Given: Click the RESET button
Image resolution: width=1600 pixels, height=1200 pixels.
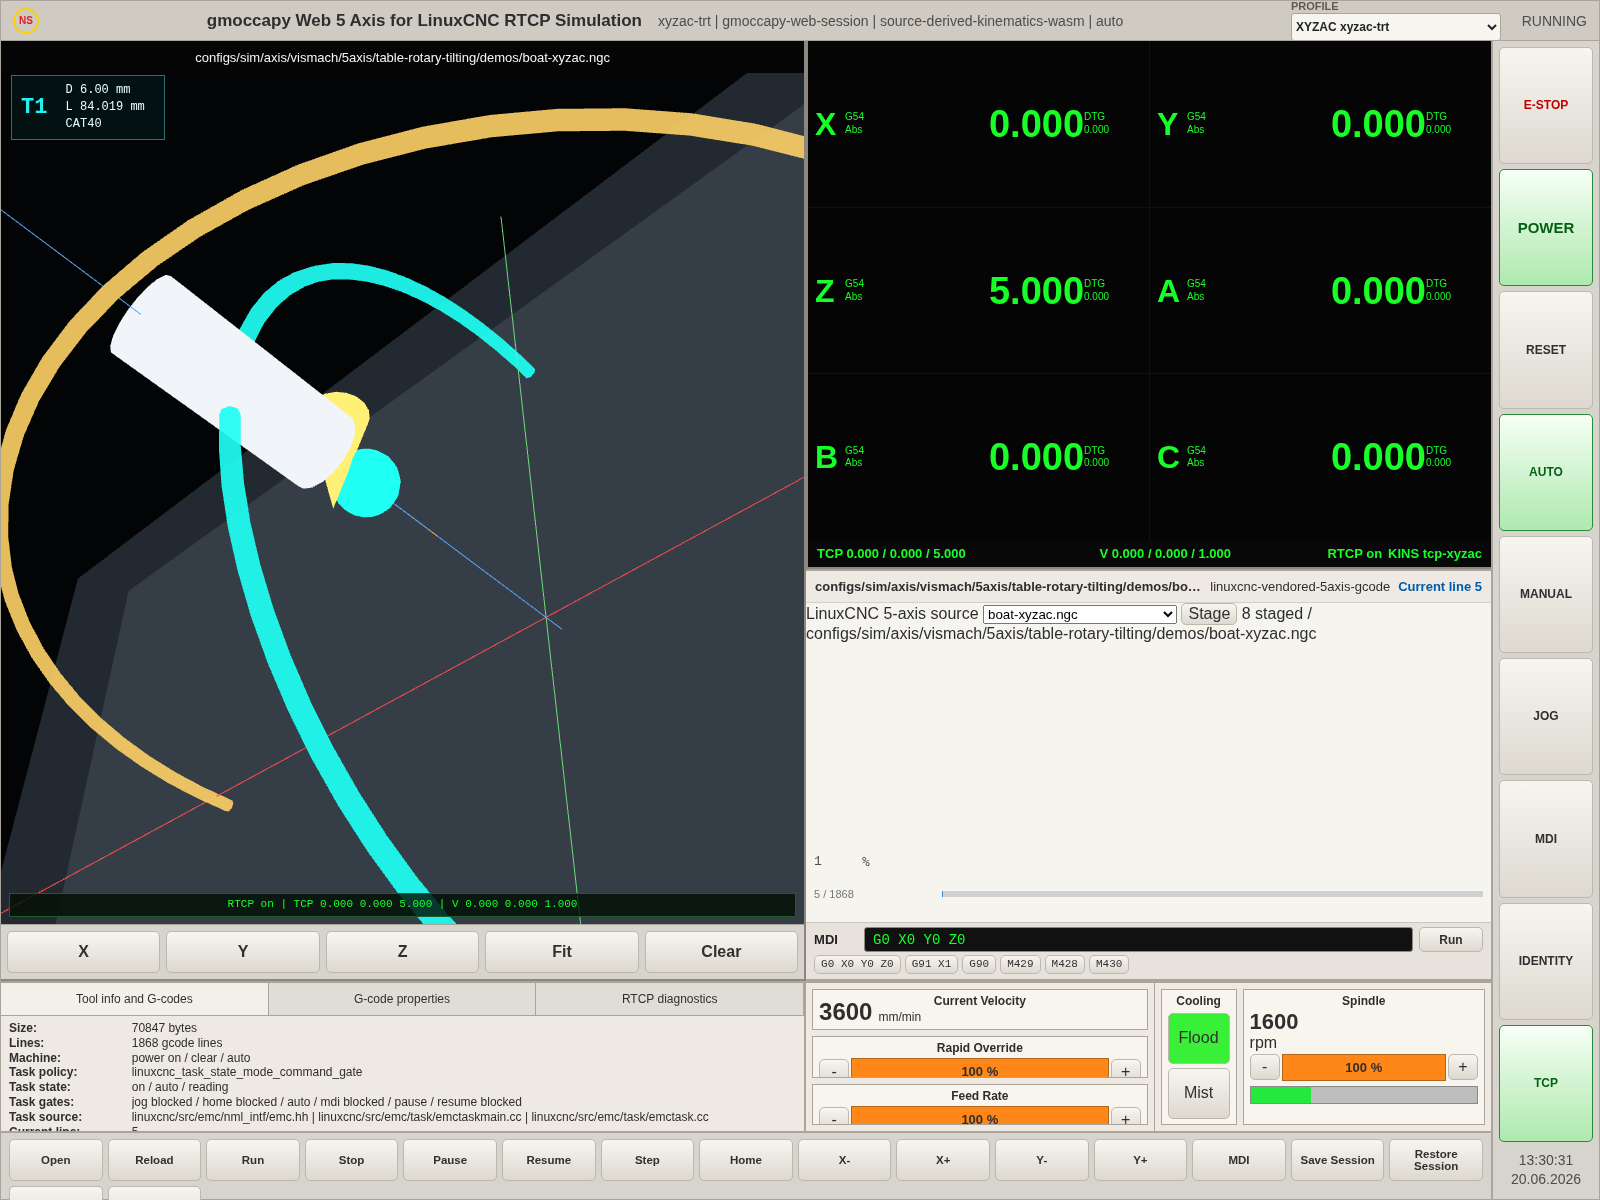Looking at the screenshot, I should pyautogui.click(x=1545, y=350).
